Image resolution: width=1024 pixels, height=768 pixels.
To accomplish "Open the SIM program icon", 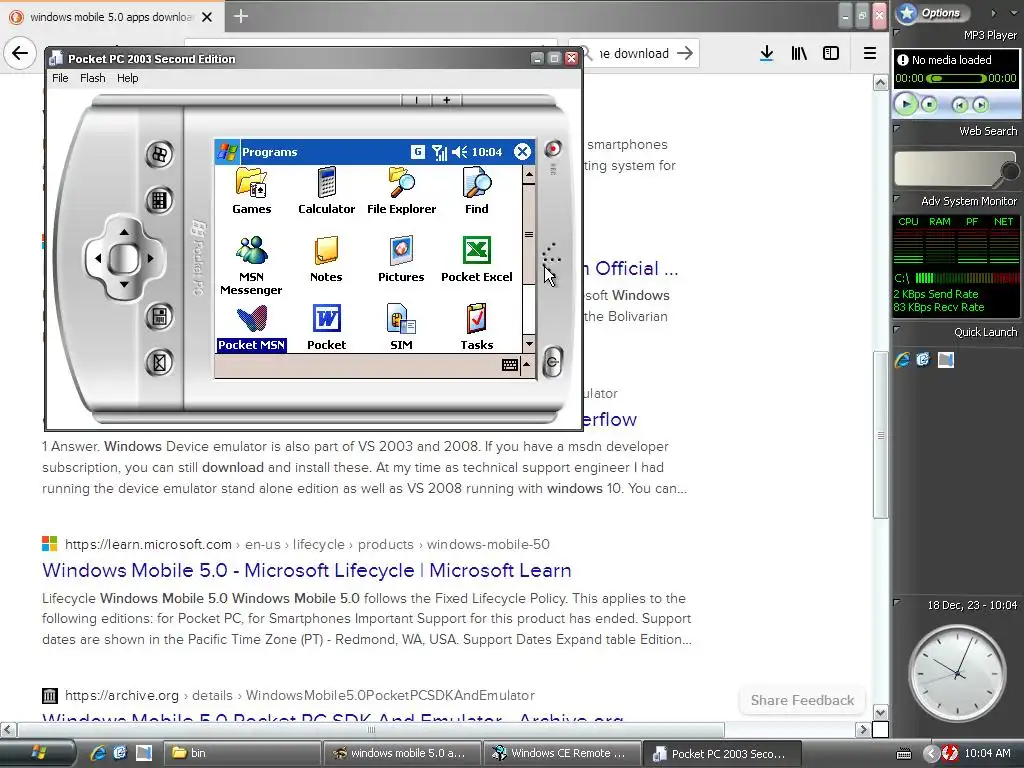I will [401, 328].
